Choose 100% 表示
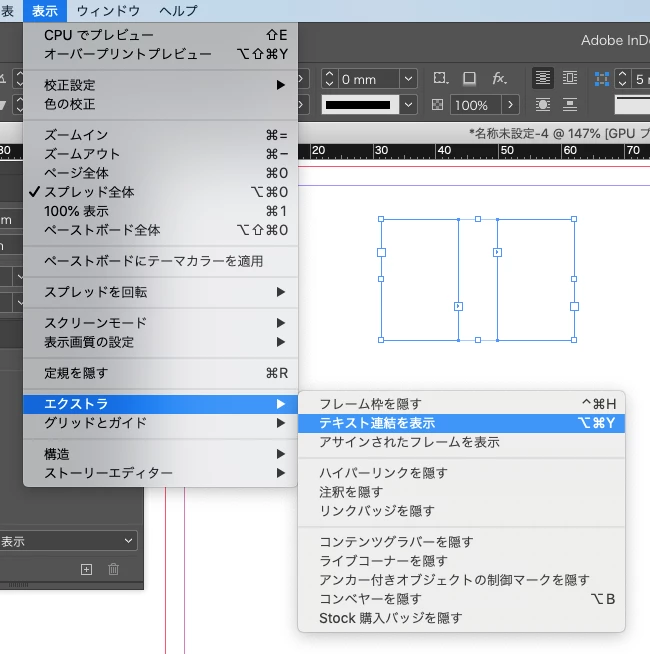The width and height of the screenshot is (650, 654). (x=161, y=211)
